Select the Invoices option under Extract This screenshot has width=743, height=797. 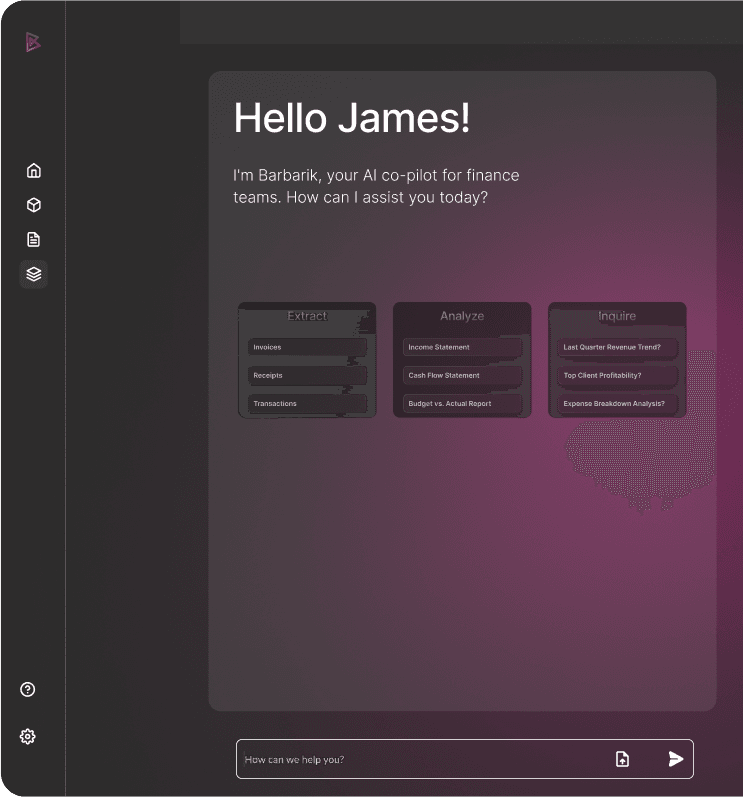307,347
